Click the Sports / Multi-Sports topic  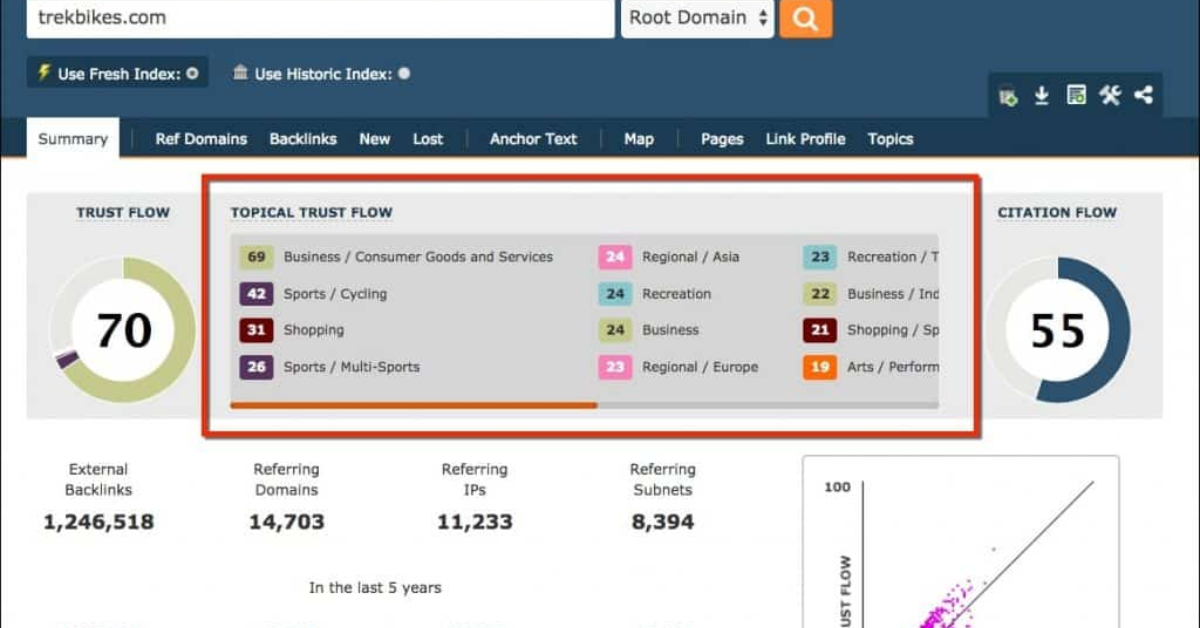[352, 367]
